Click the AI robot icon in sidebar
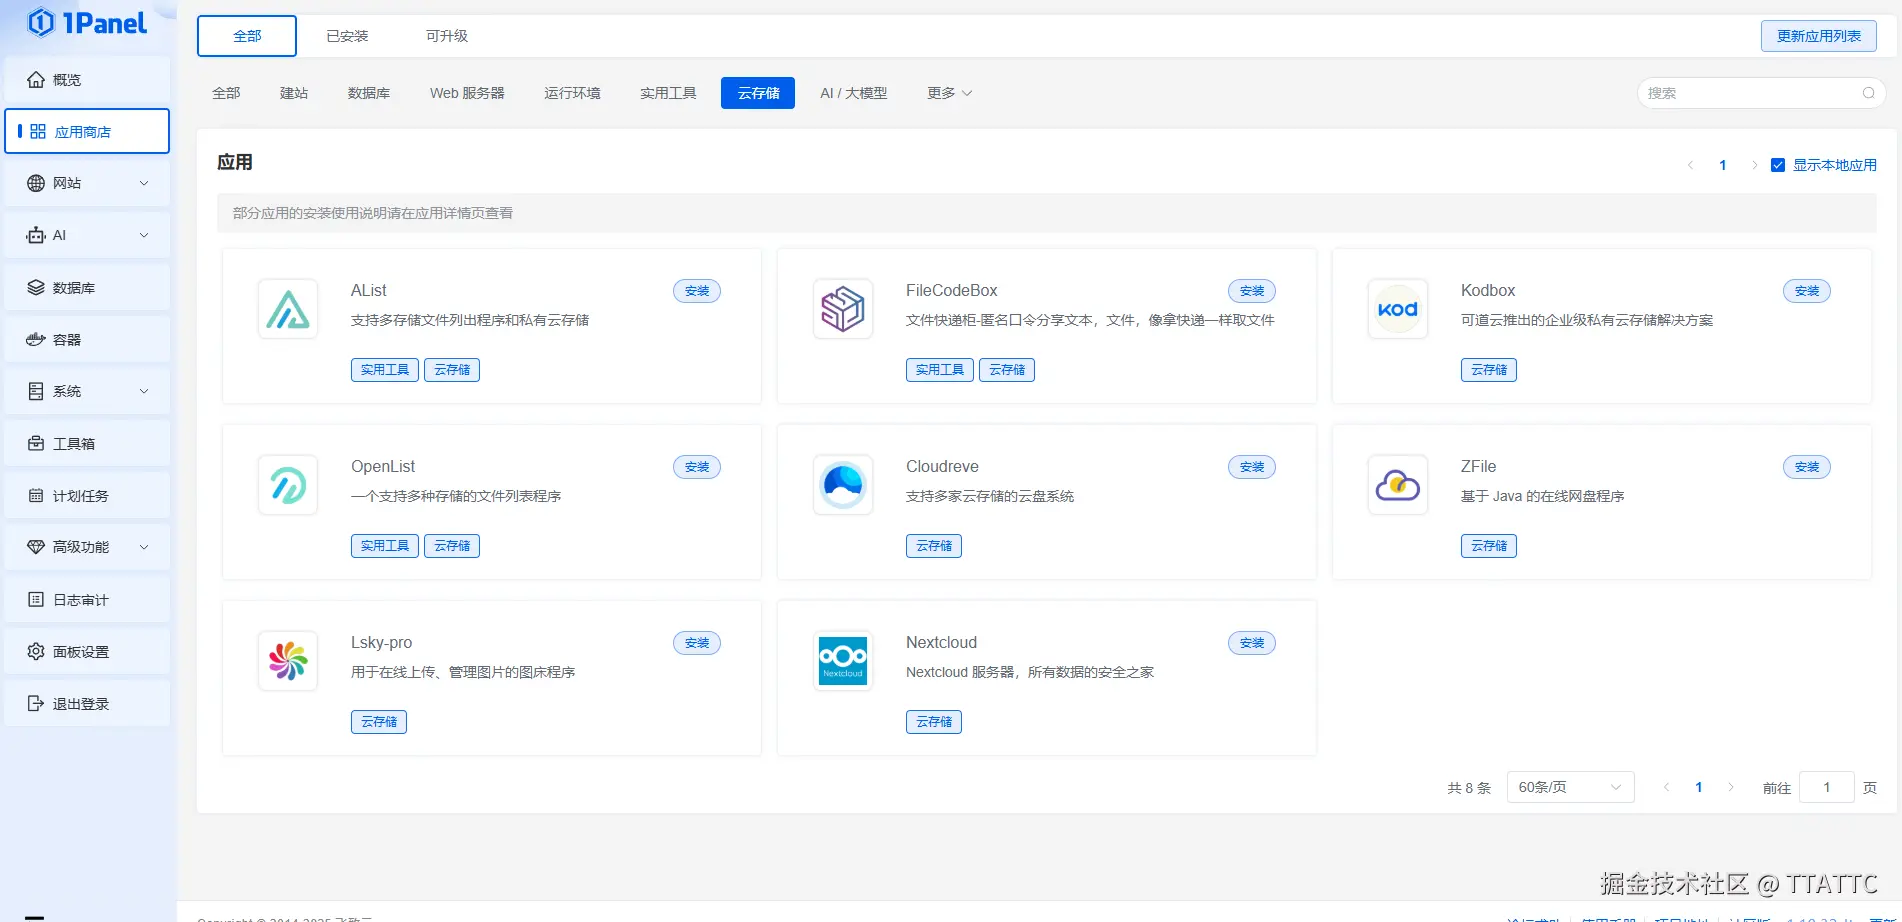1902x922 pixels. tap(36, 235)
